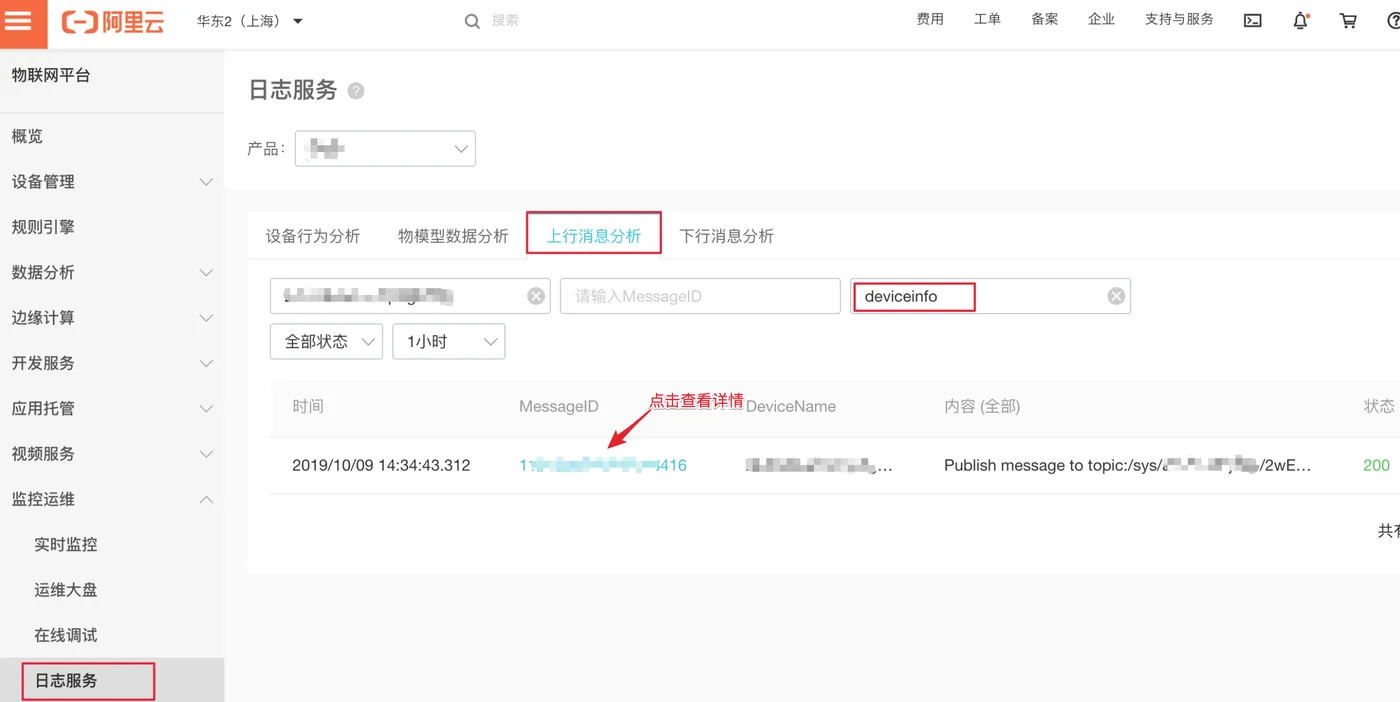
Task: Open 备案 in the top bar
Action: coord(1045,20)
